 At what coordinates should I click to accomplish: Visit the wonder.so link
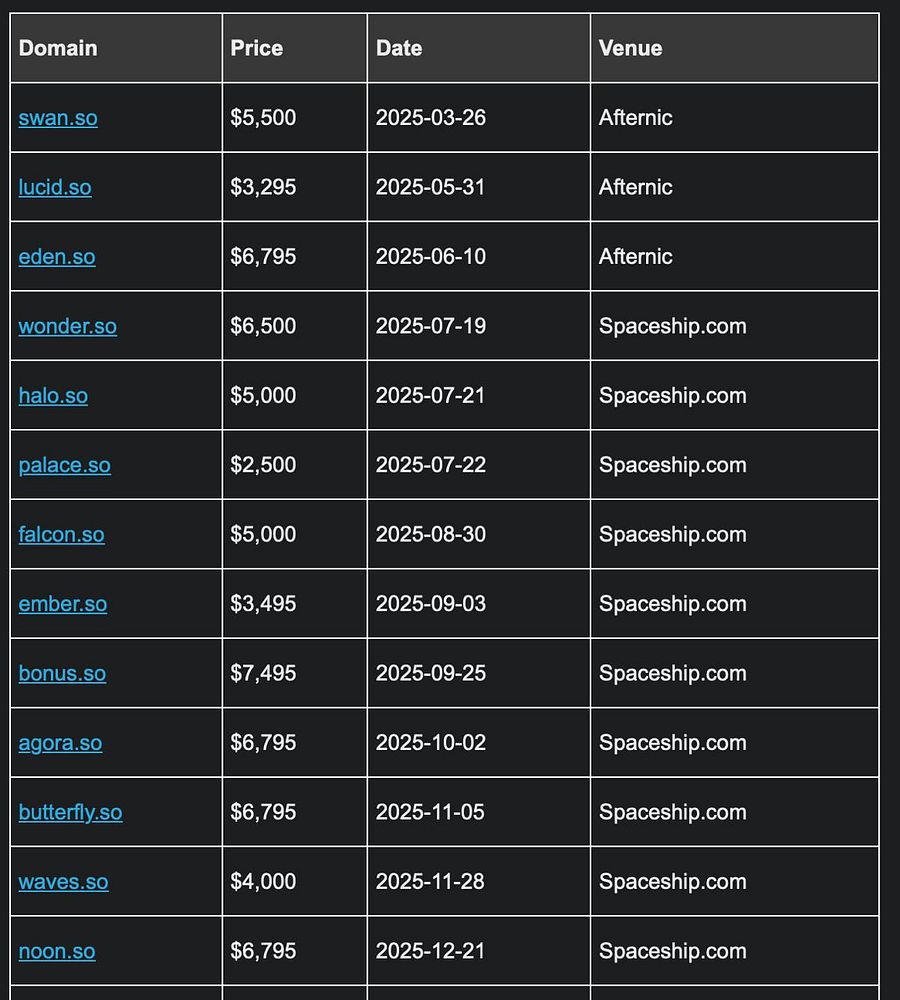coord(68,327)
